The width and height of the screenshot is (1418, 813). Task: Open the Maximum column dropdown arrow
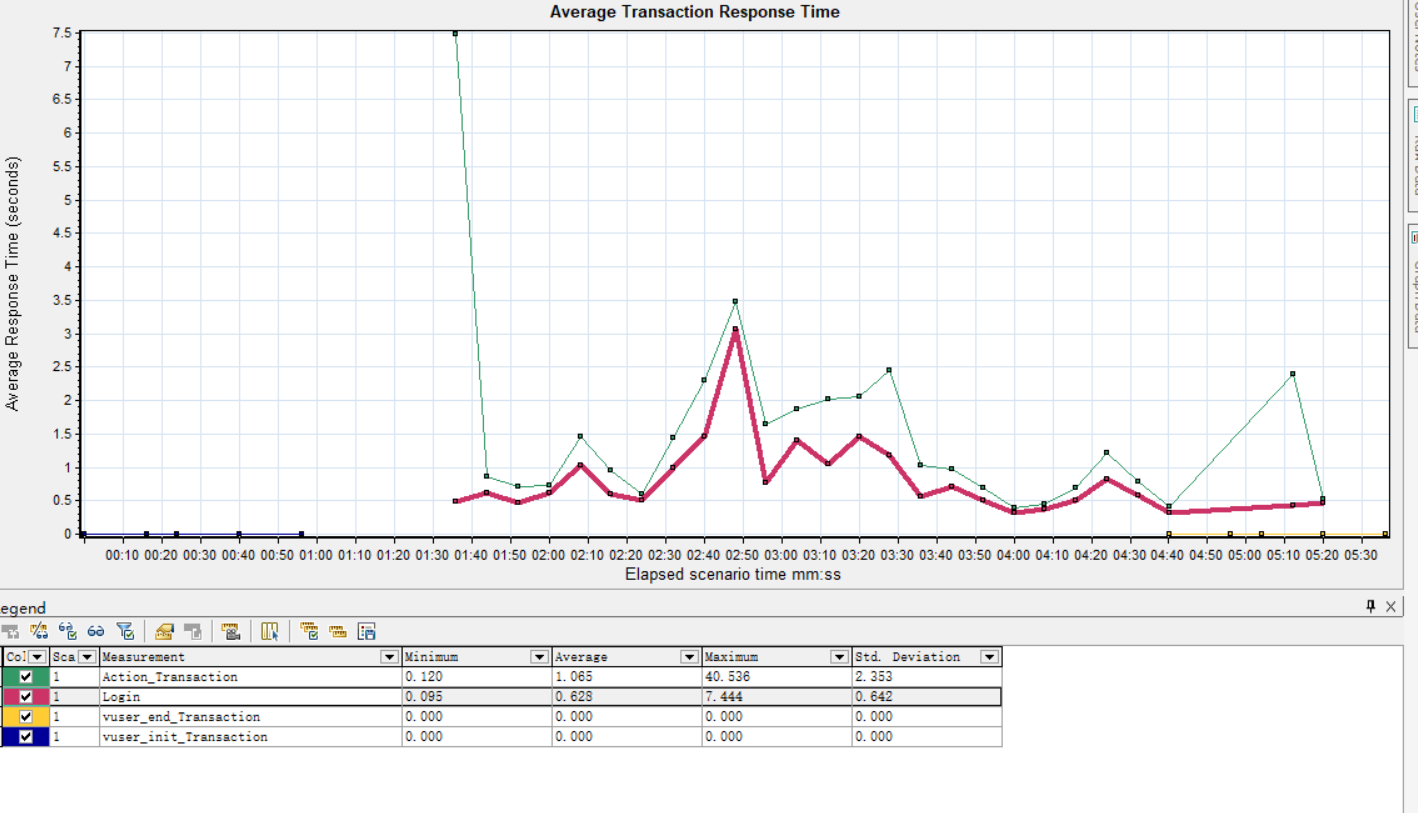pyautogui.click(x=840, y=657)
